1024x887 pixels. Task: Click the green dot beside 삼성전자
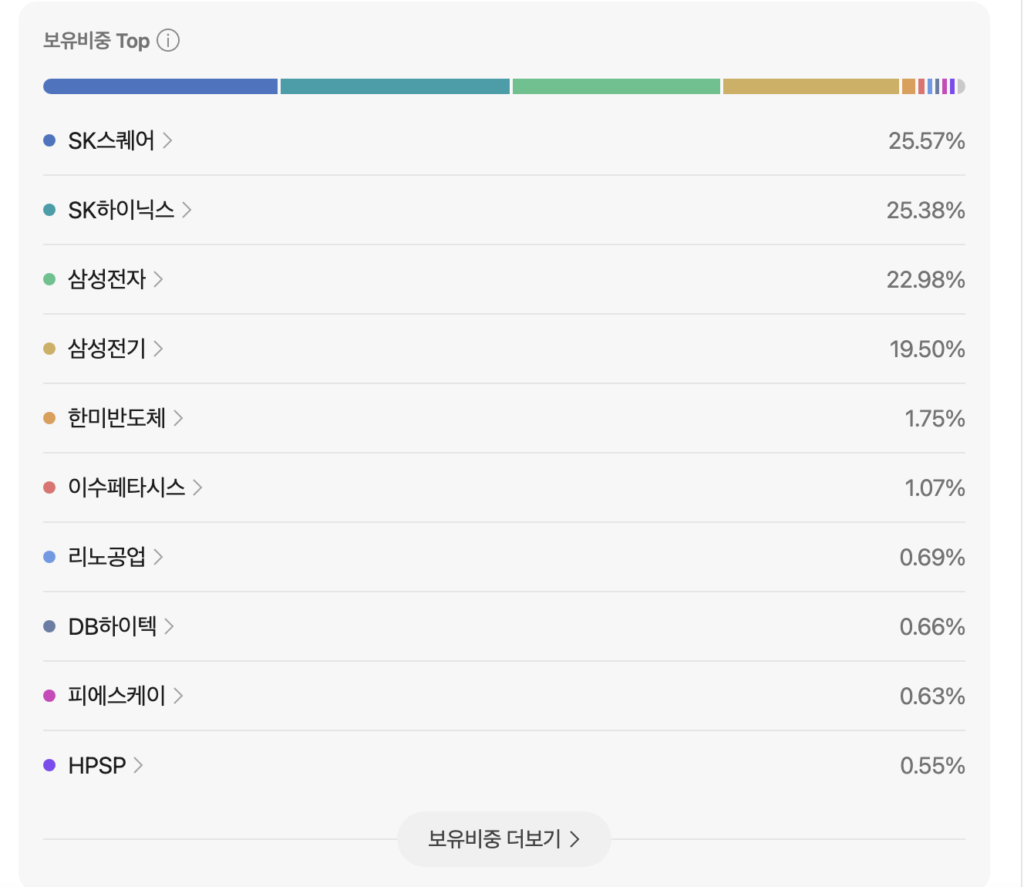click(x=49, y=280)
